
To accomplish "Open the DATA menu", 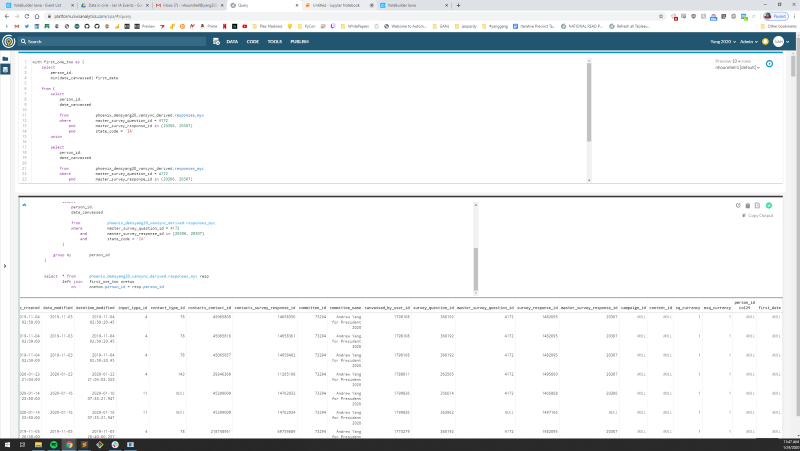I will click(x=232, y=41).
